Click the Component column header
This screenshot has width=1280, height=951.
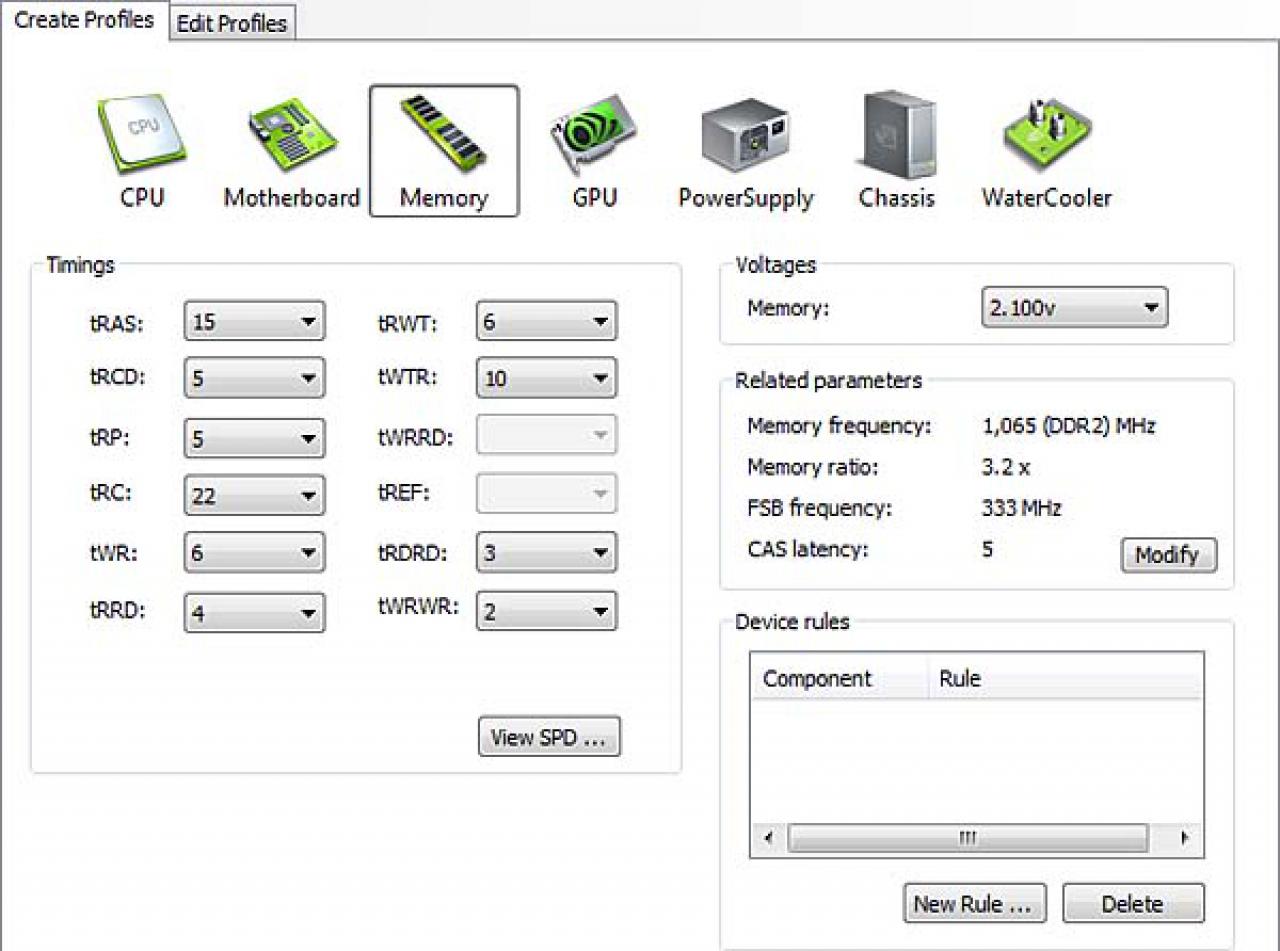coord(839,678)
